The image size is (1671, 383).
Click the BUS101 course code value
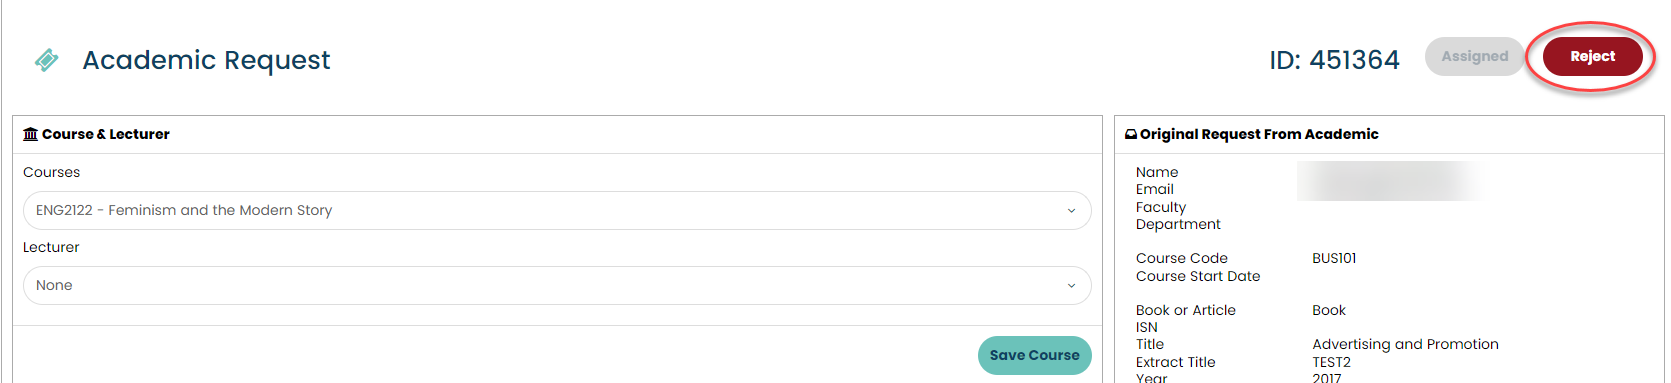(1334, 258)
